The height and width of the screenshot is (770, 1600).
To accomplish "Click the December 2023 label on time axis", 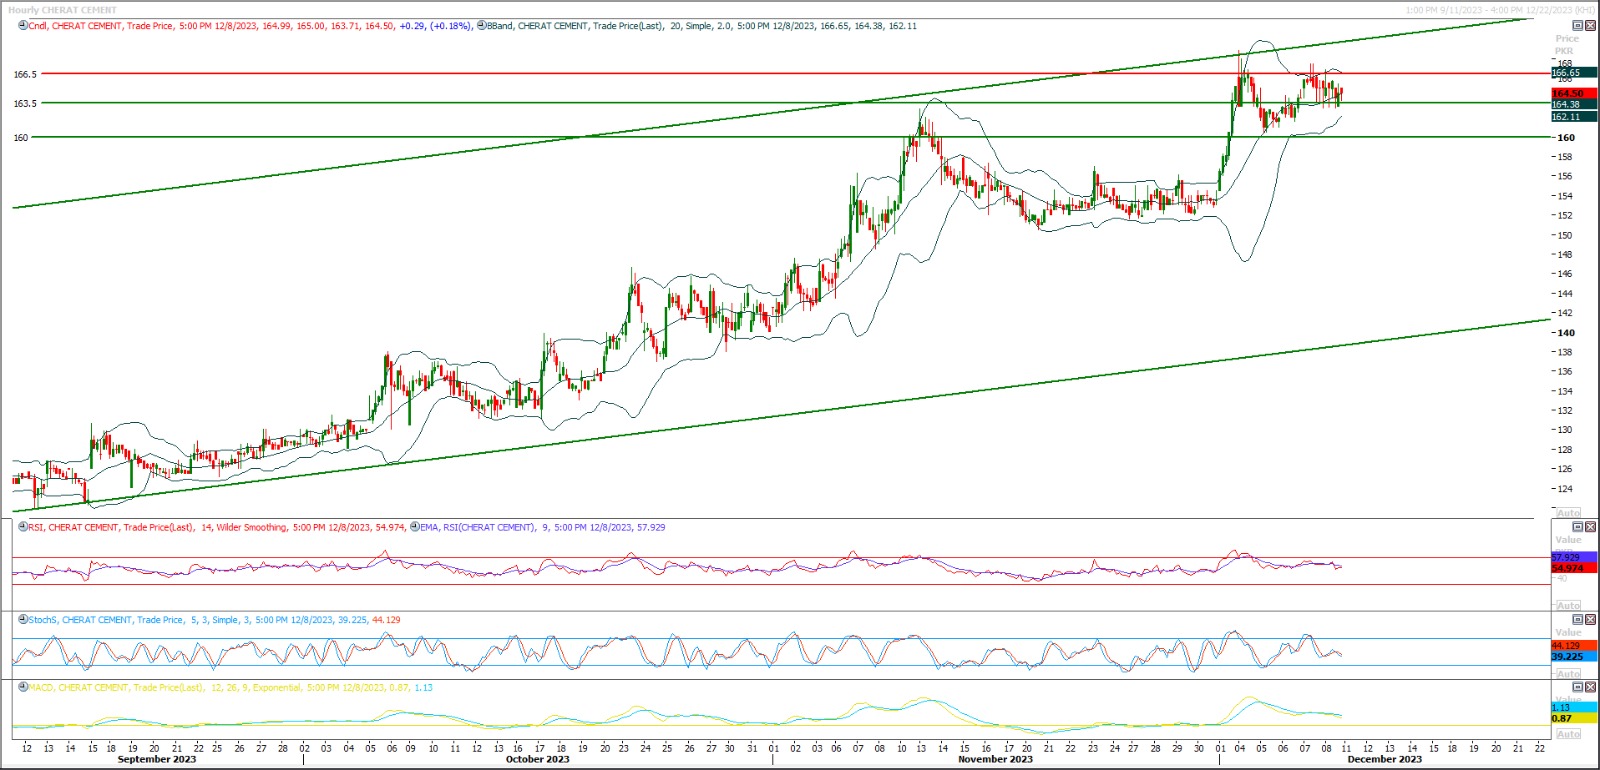I will pyautogui.click(x=1384, y=759).
